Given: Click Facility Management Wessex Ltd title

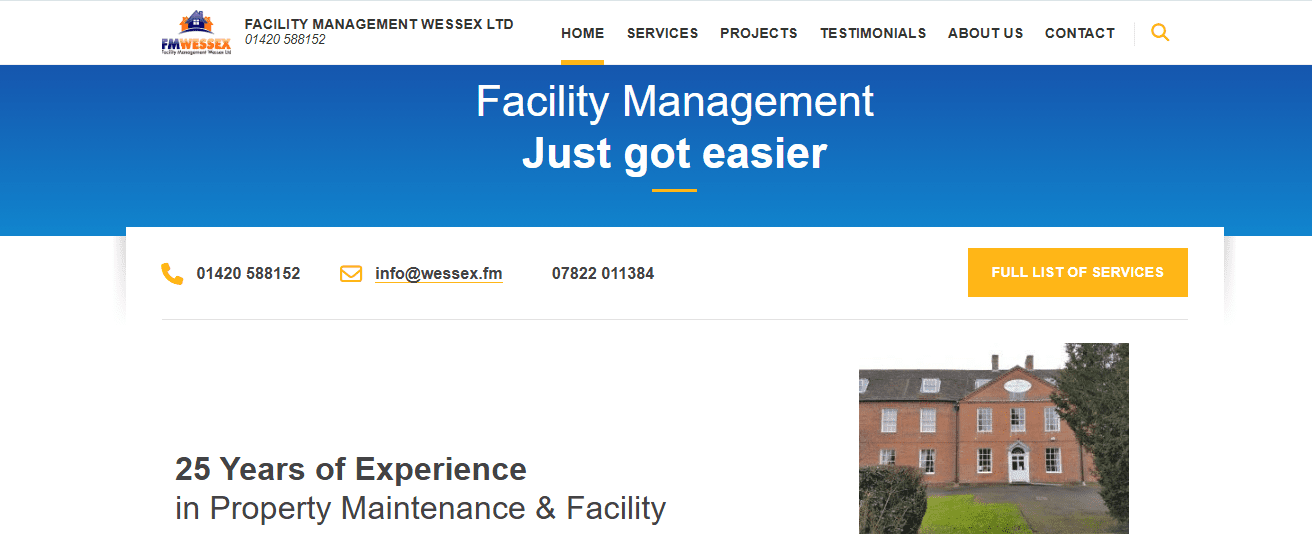Looking at the screenshot, I should (x=379, y=24).
